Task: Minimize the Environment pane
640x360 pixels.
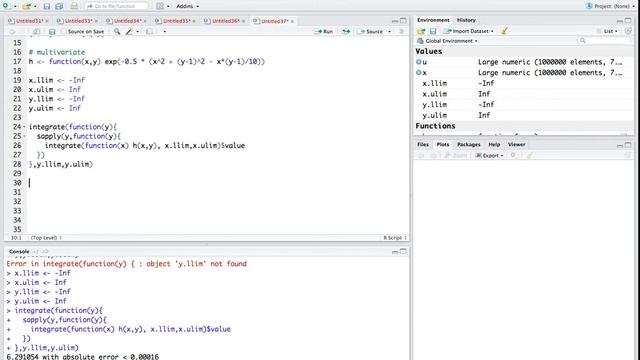Action: [620, 20]
